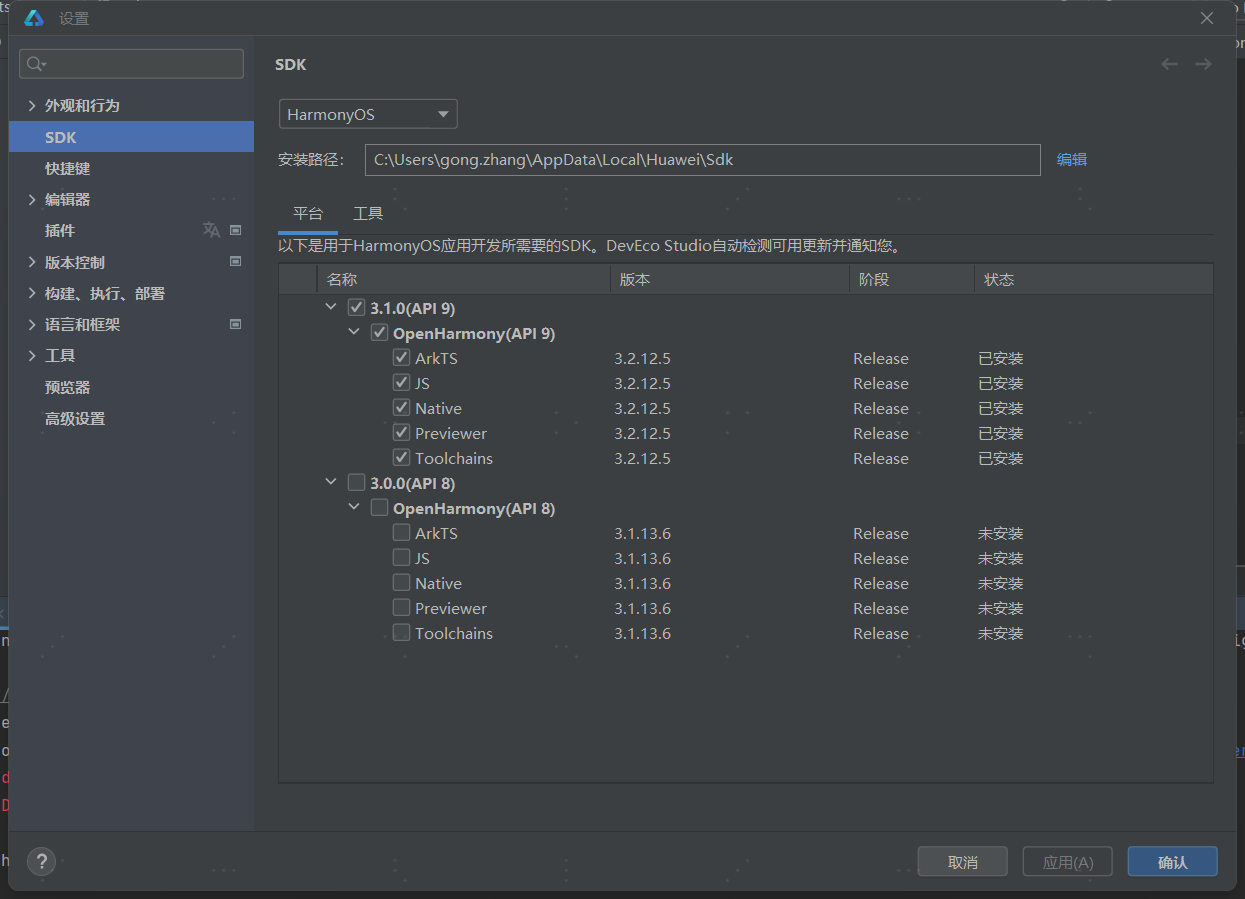The image size is (1245, 899).
Task: Click the magnifier icon in the settings search box
Action: point(36,64)
